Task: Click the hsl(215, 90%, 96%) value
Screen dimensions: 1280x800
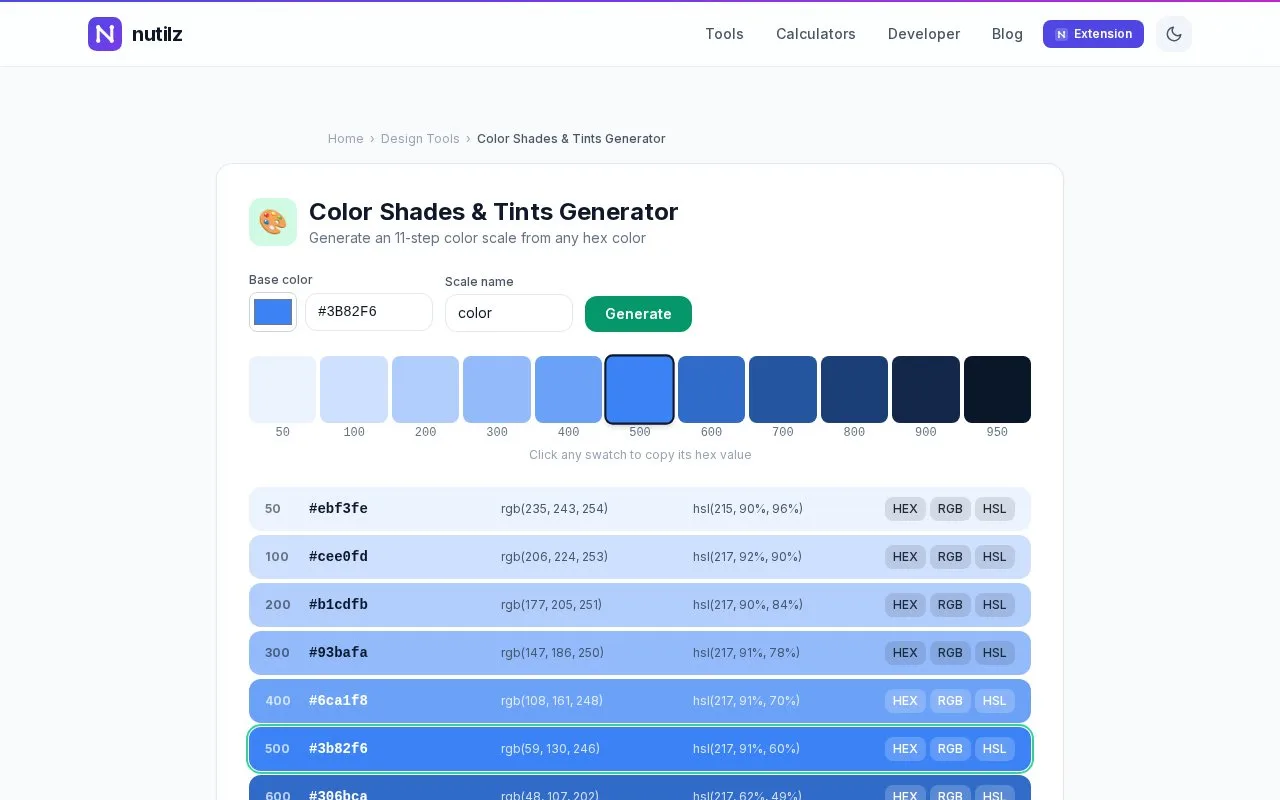Action: [x=748, y=509]
